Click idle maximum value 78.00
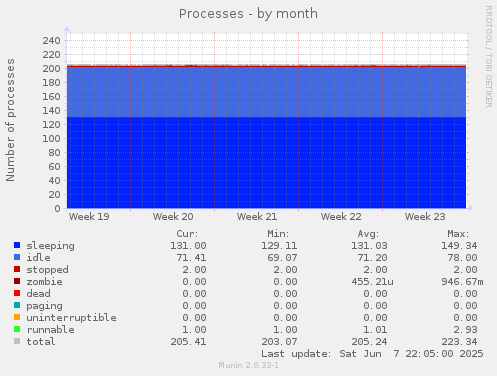 pos(462,258)
